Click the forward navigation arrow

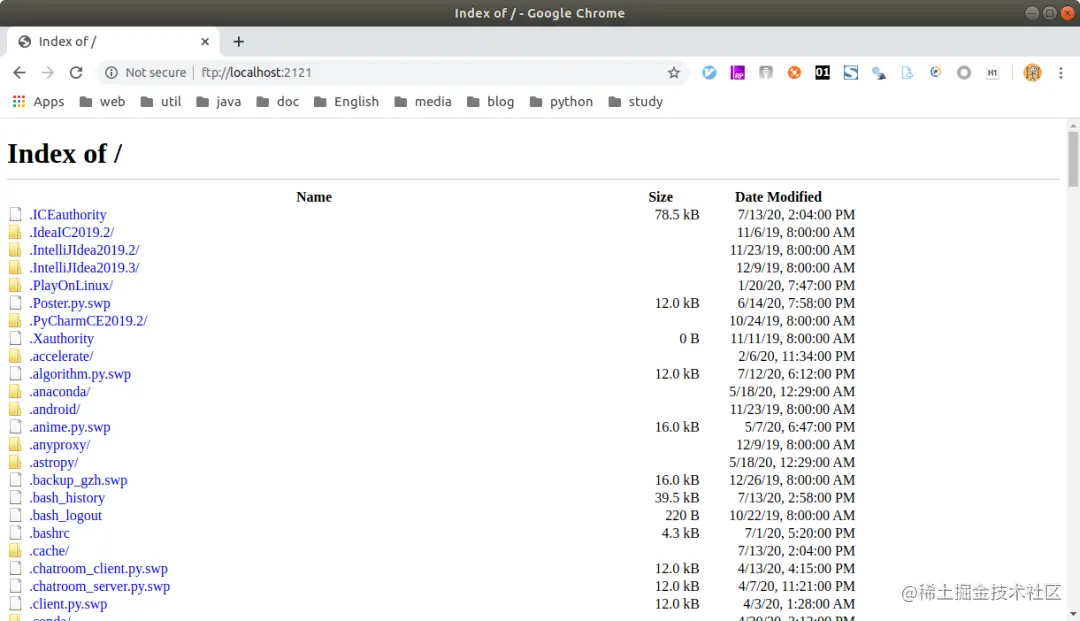48,72
